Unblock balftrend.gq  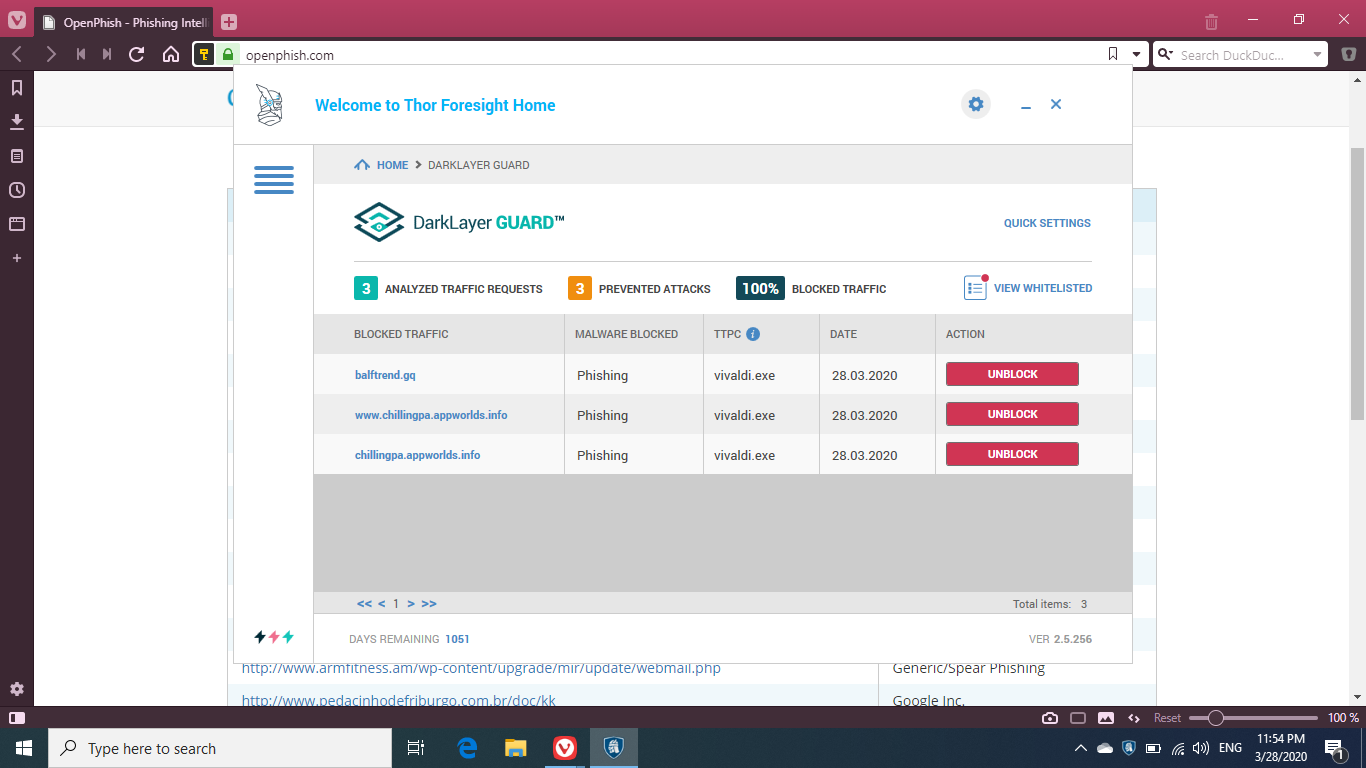pos(1012,374)
